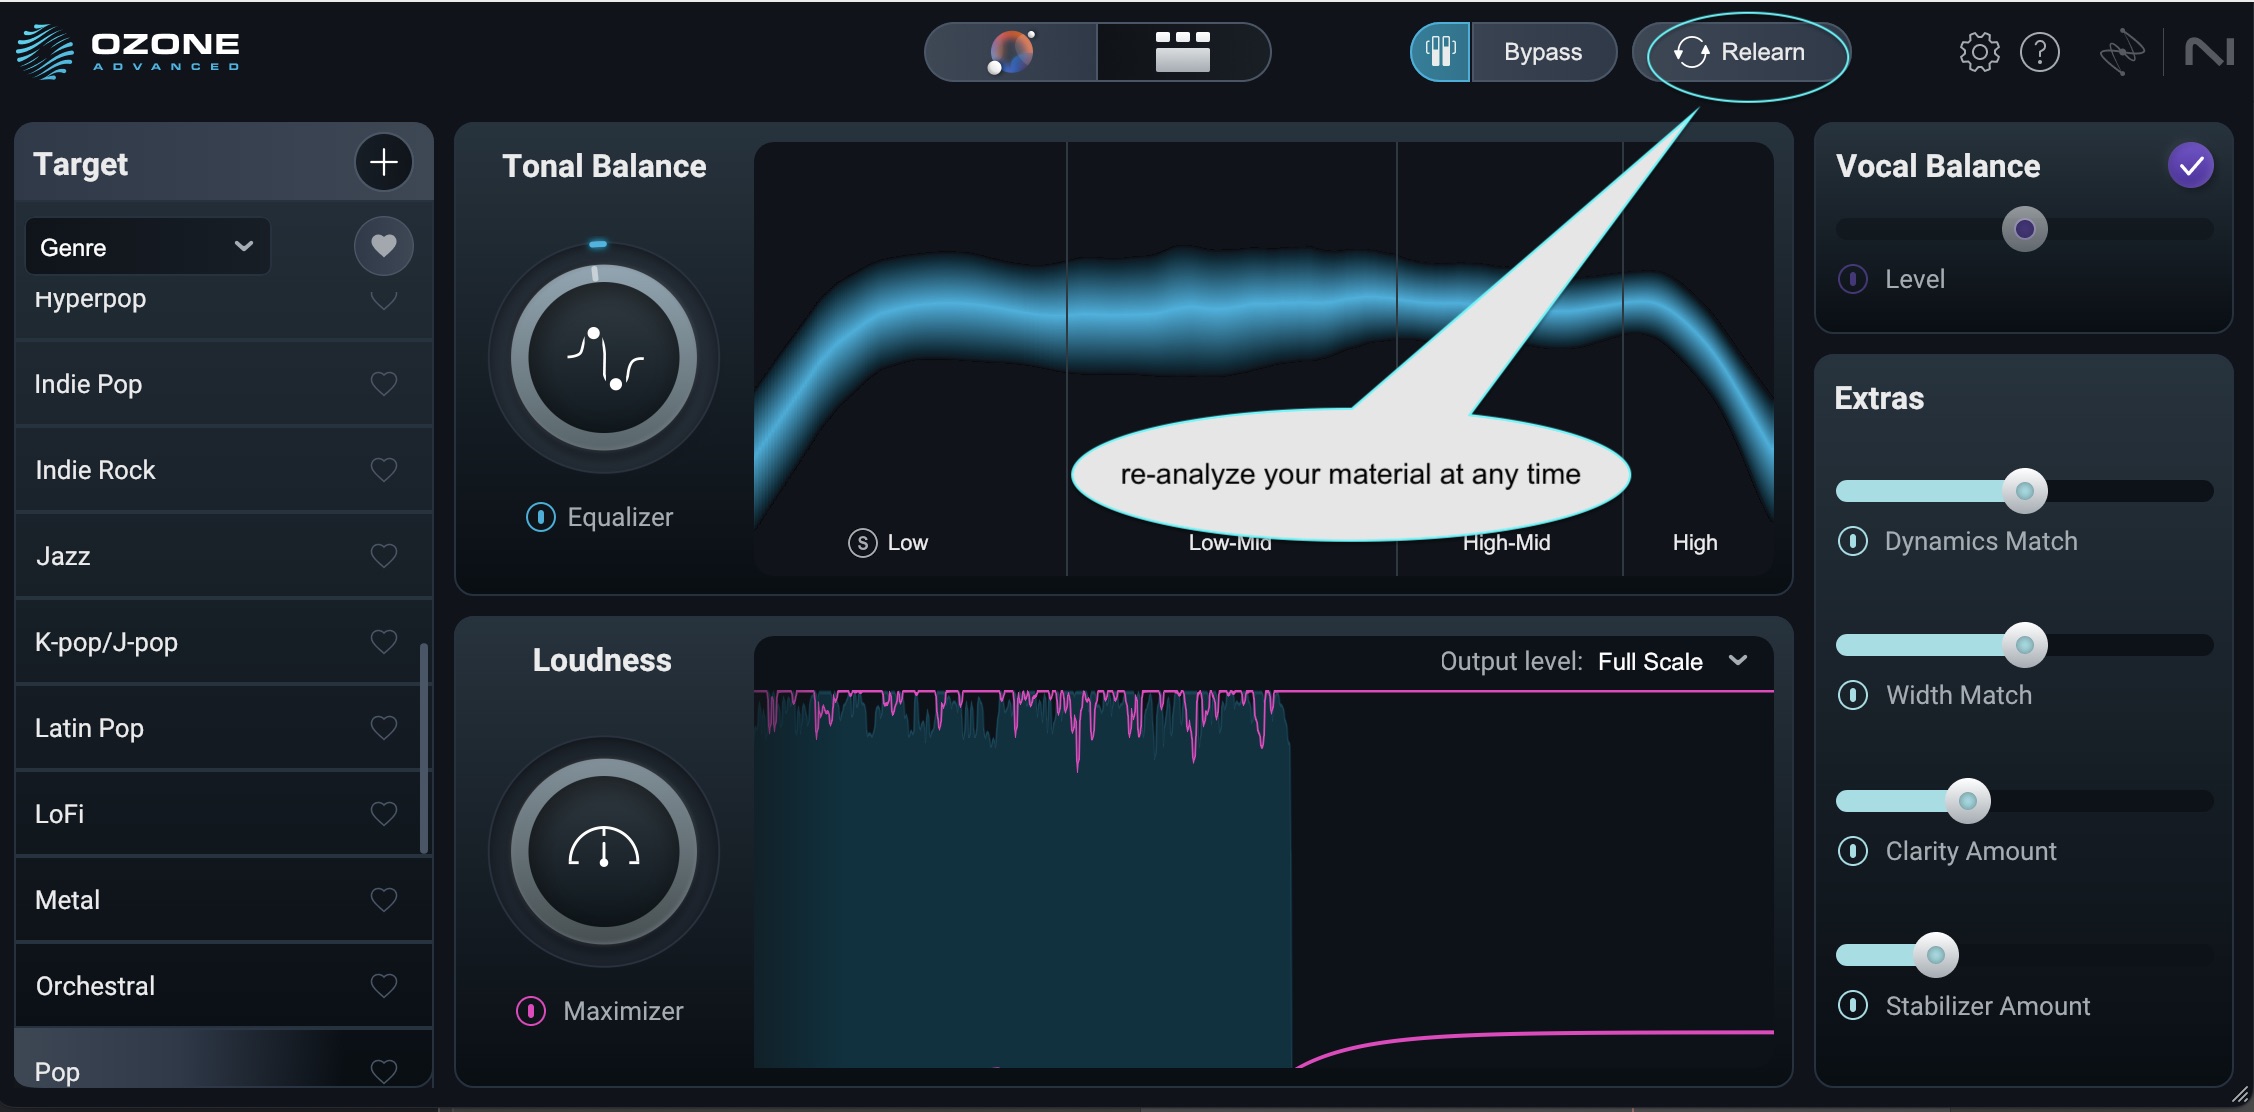Click the Dynamics Match slider
Screen dimensions: 2254x1112
pyautogui.click(x=2024, y=491)
